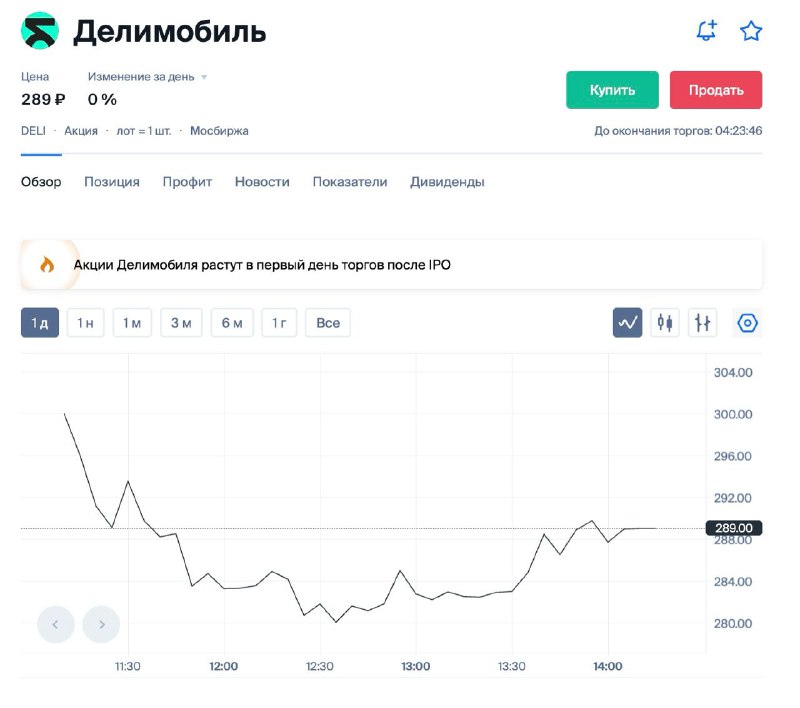Enable the Все chart period
800x708 pixels.
click(327, 322)
